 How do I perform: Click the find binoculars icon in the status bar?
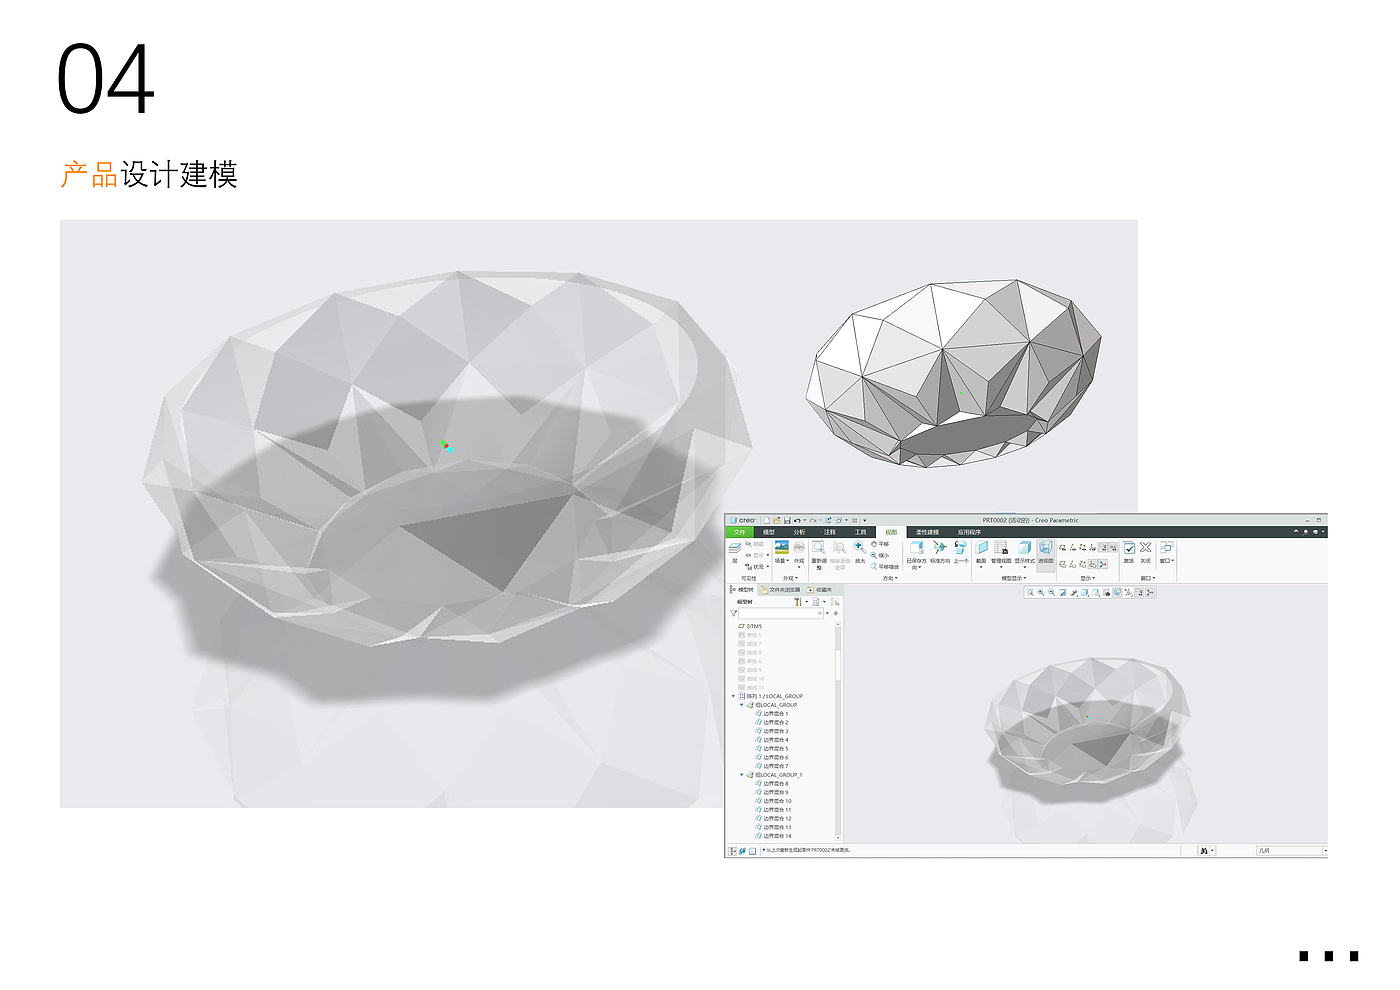point(1203,850)
